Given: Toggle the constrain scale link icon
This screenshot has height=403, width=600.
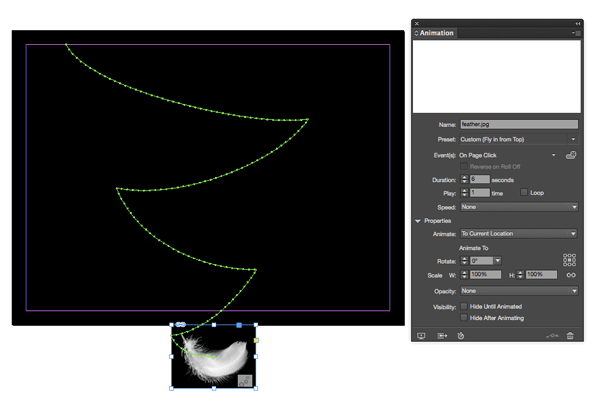Looking at the screenshot, I should click(x=571, y=275).
